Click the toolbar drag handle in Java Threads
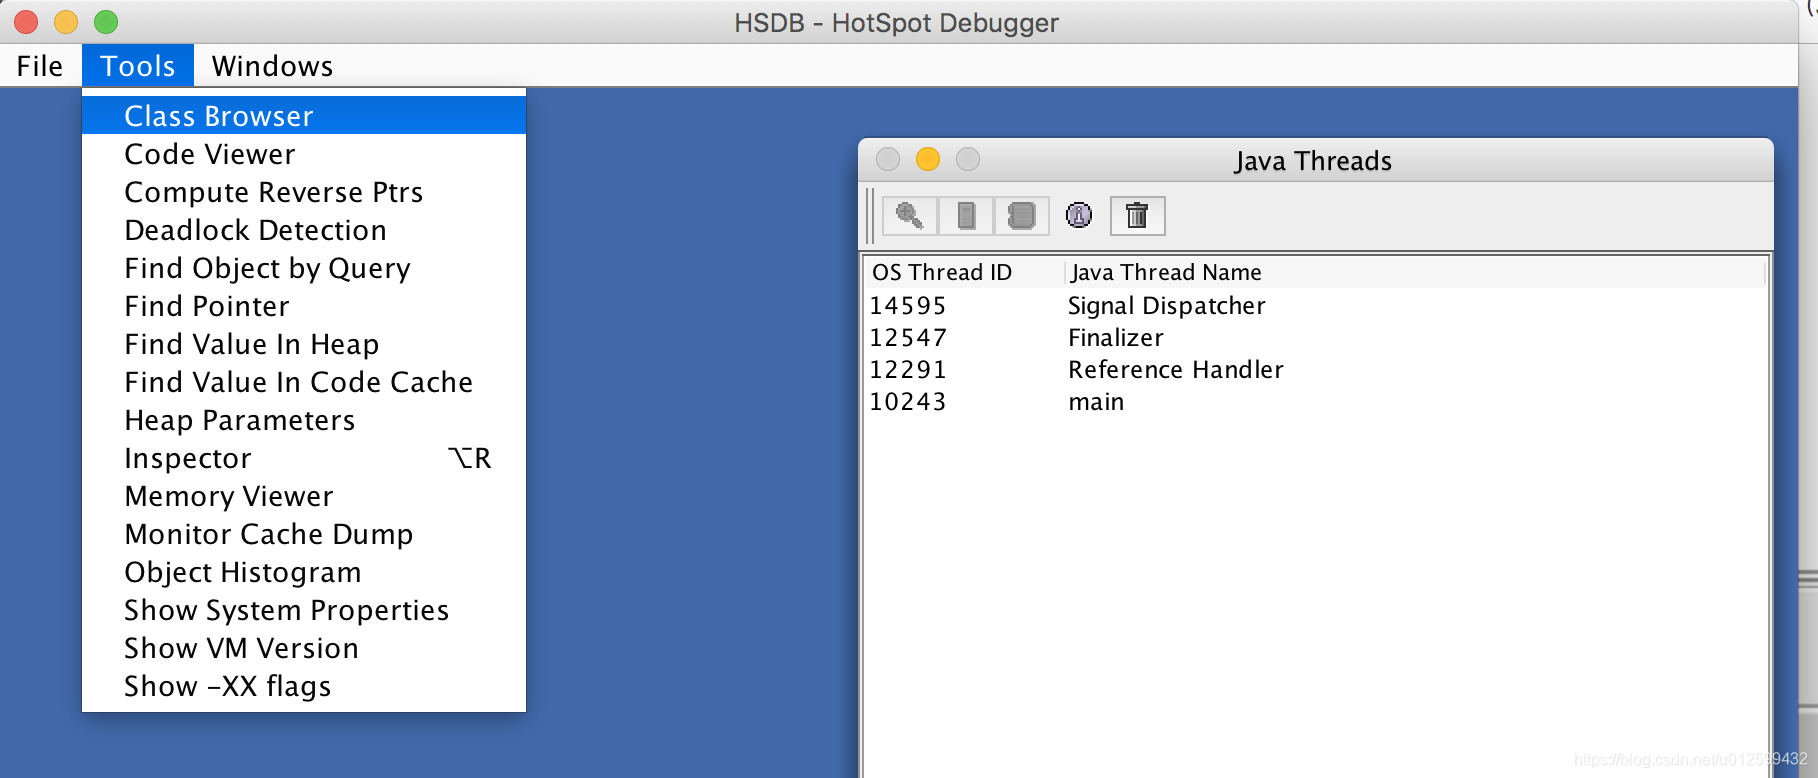The width and height of the screenshot is (1818, 778). point(871,216)
